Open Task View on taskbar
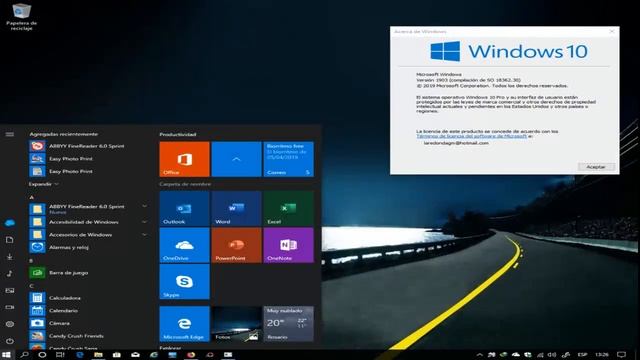Image resolution: width=640 pixels, height=360 pixels. click(x=60, y=355)
